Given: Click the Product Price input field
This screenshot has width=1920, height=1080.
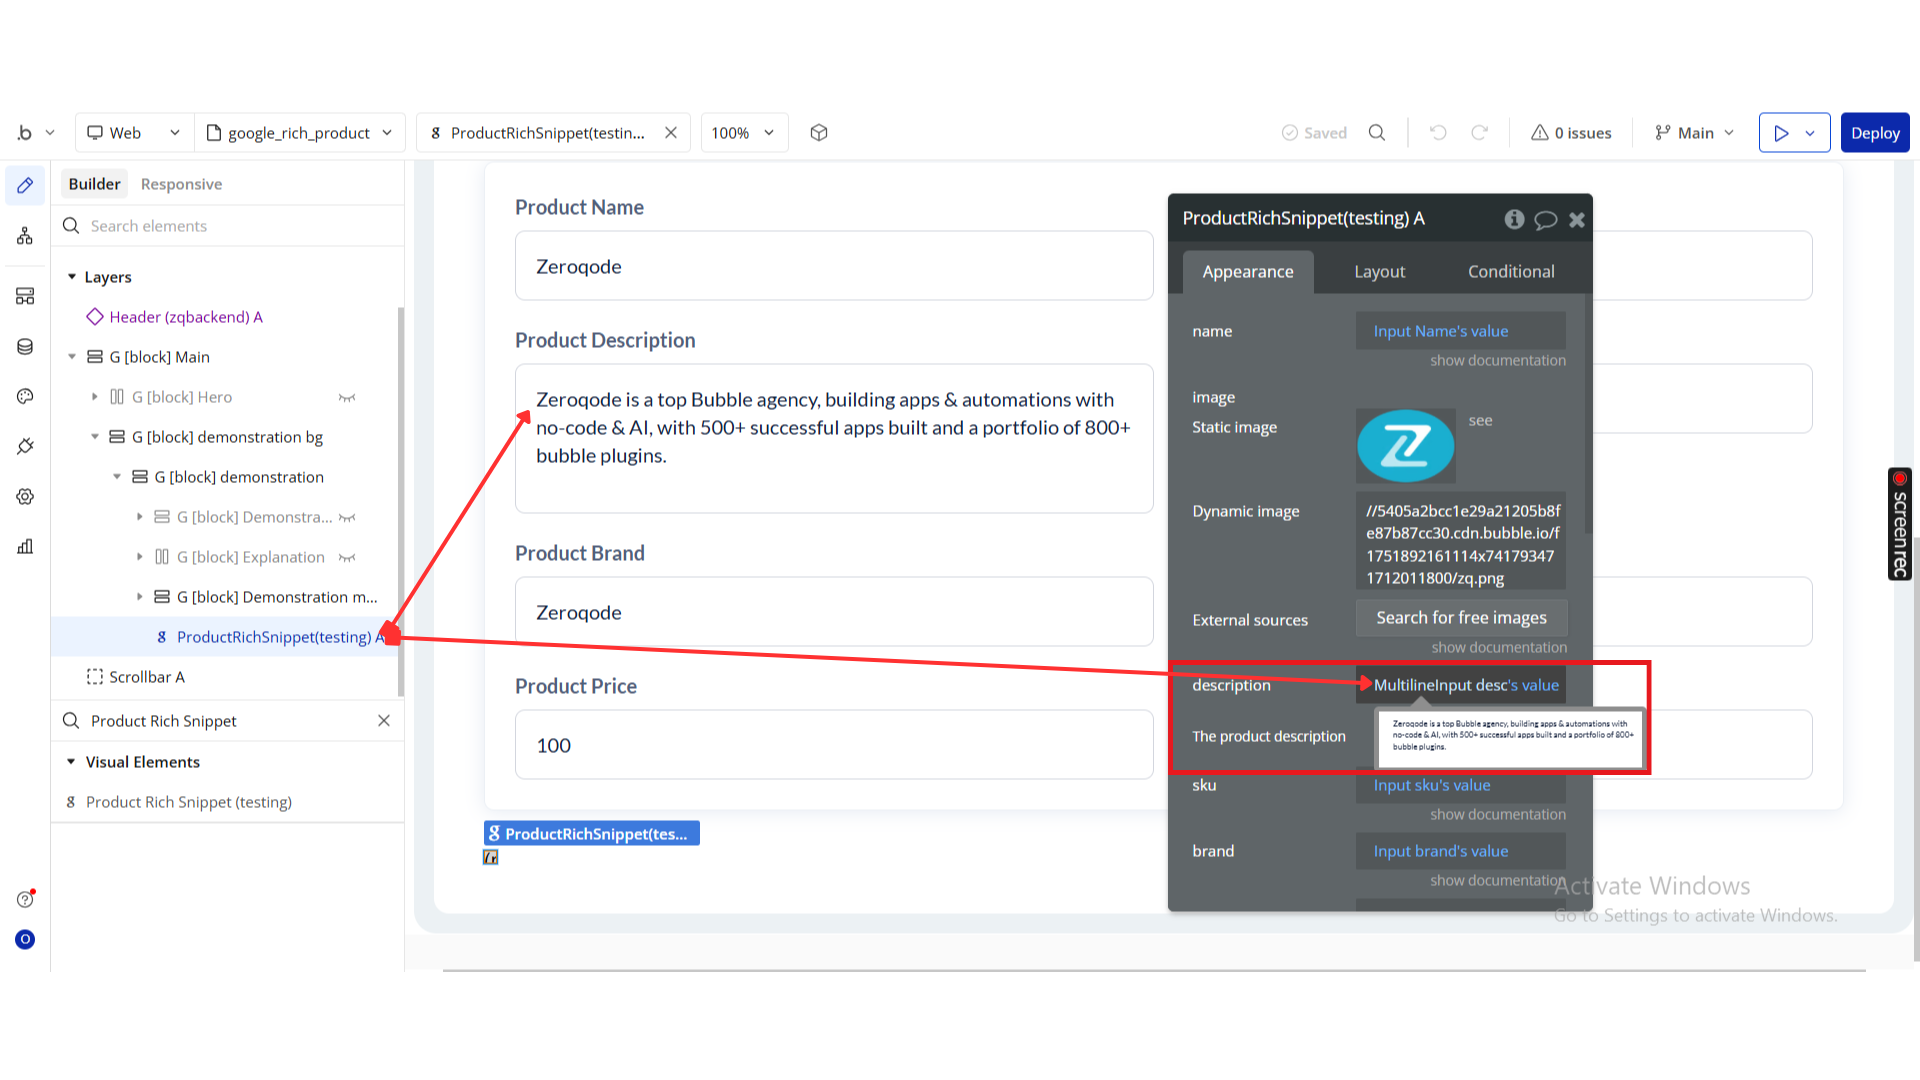Looking at the screenshot, I should point(833,745).
